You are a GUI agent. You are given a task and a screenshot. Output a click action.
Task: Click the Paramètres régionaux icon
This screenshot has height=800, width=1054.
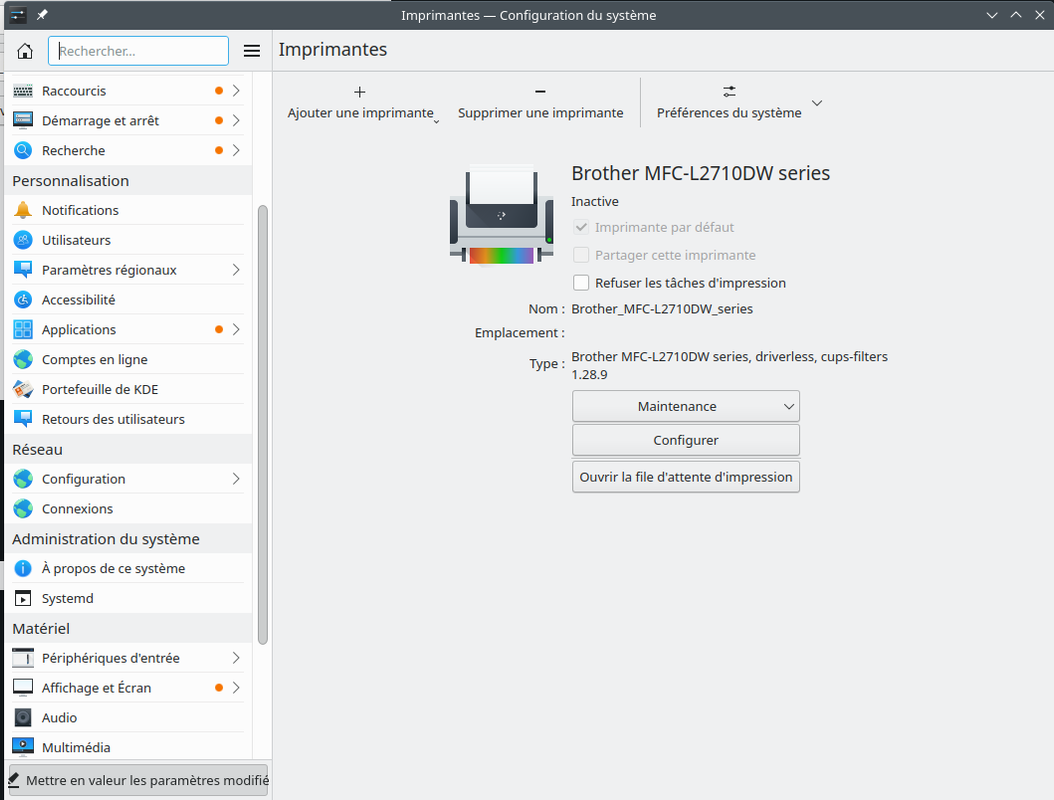[x=23, y=270]
